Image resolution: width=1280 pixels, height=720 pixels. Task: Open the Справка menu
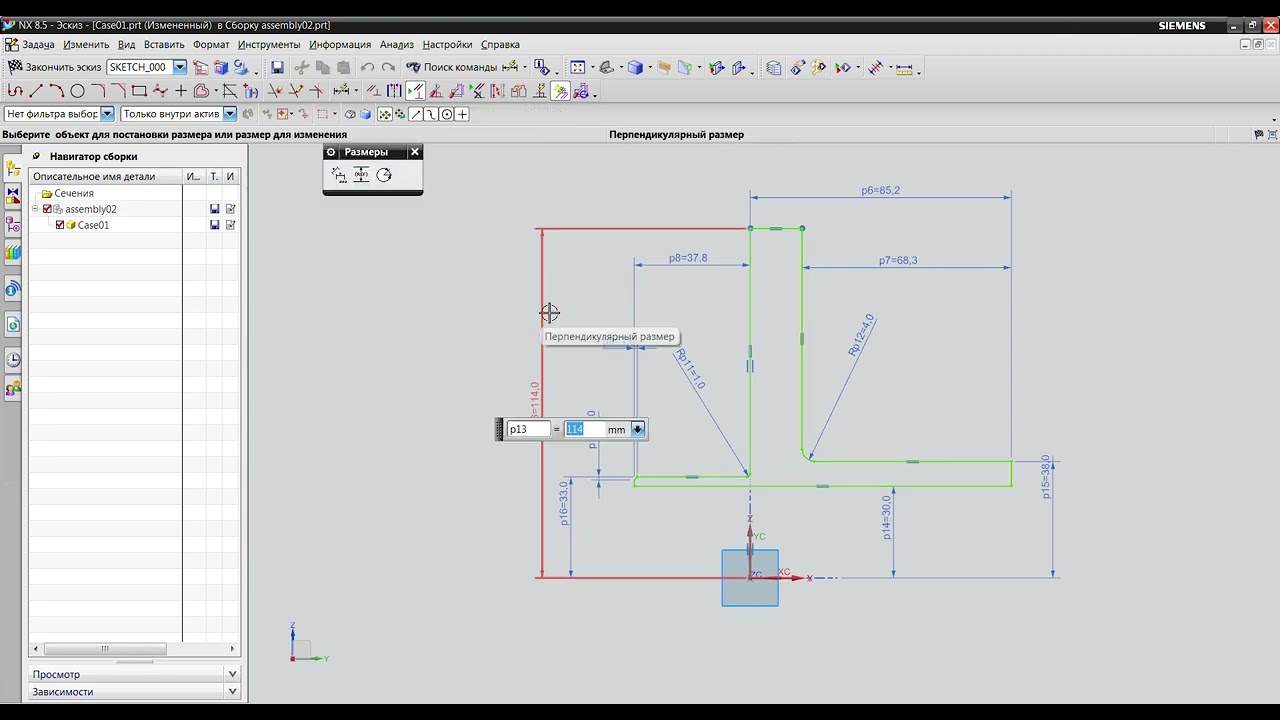pyautogui.click(x=500, y=44)
